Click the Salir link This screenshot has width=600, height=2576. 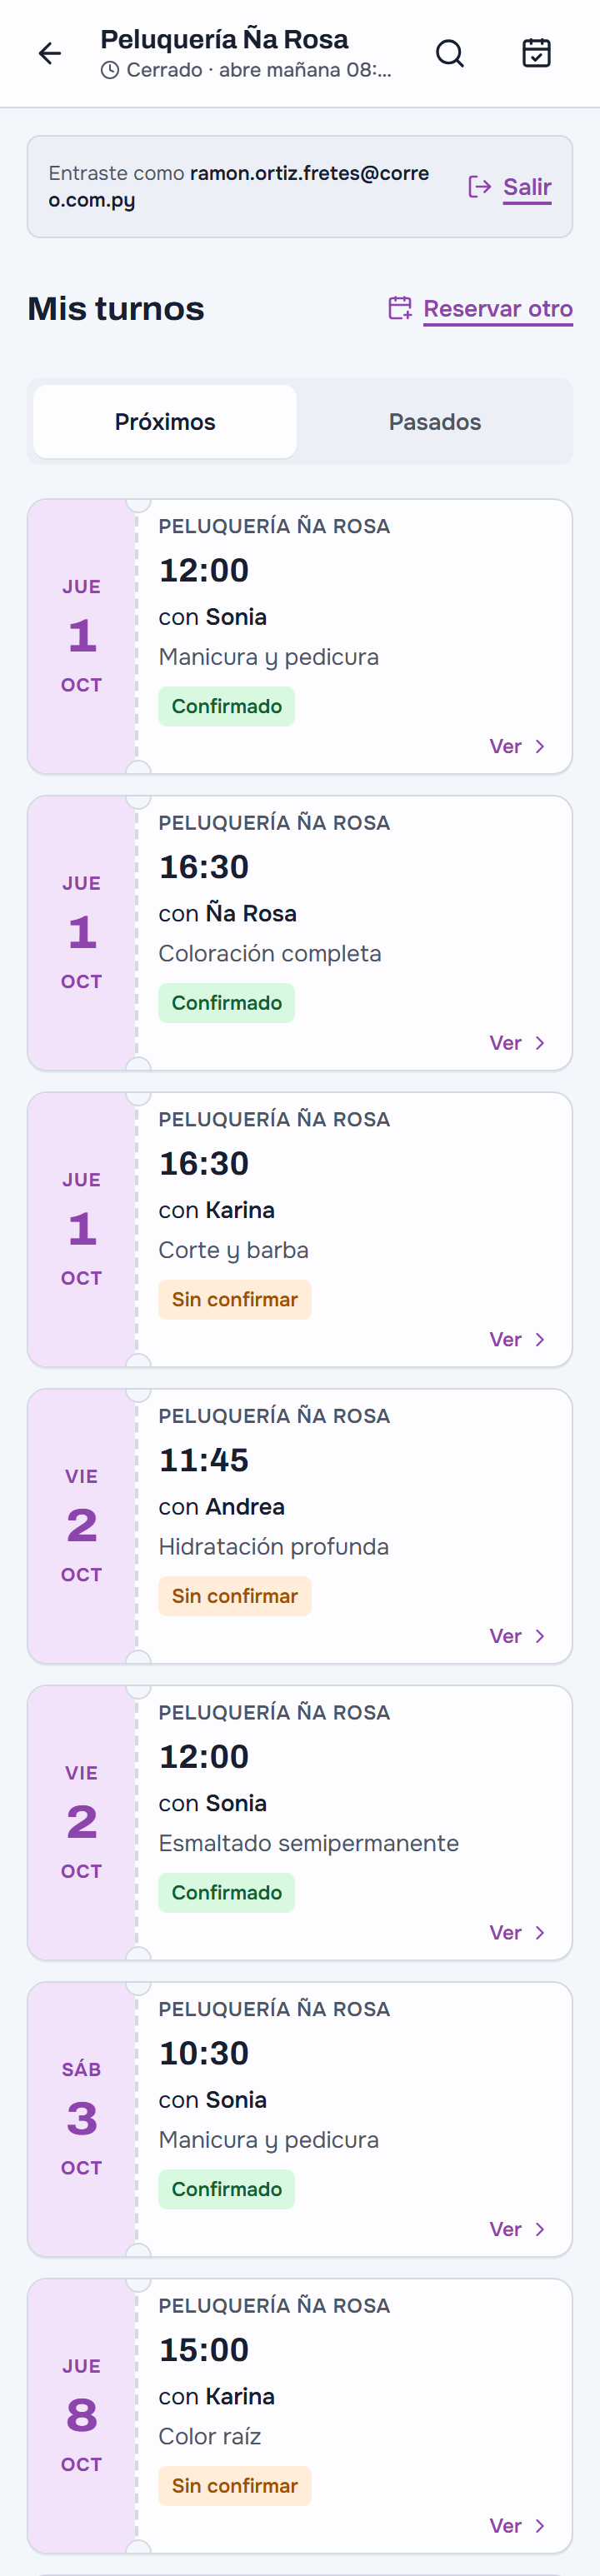(527, 187)
